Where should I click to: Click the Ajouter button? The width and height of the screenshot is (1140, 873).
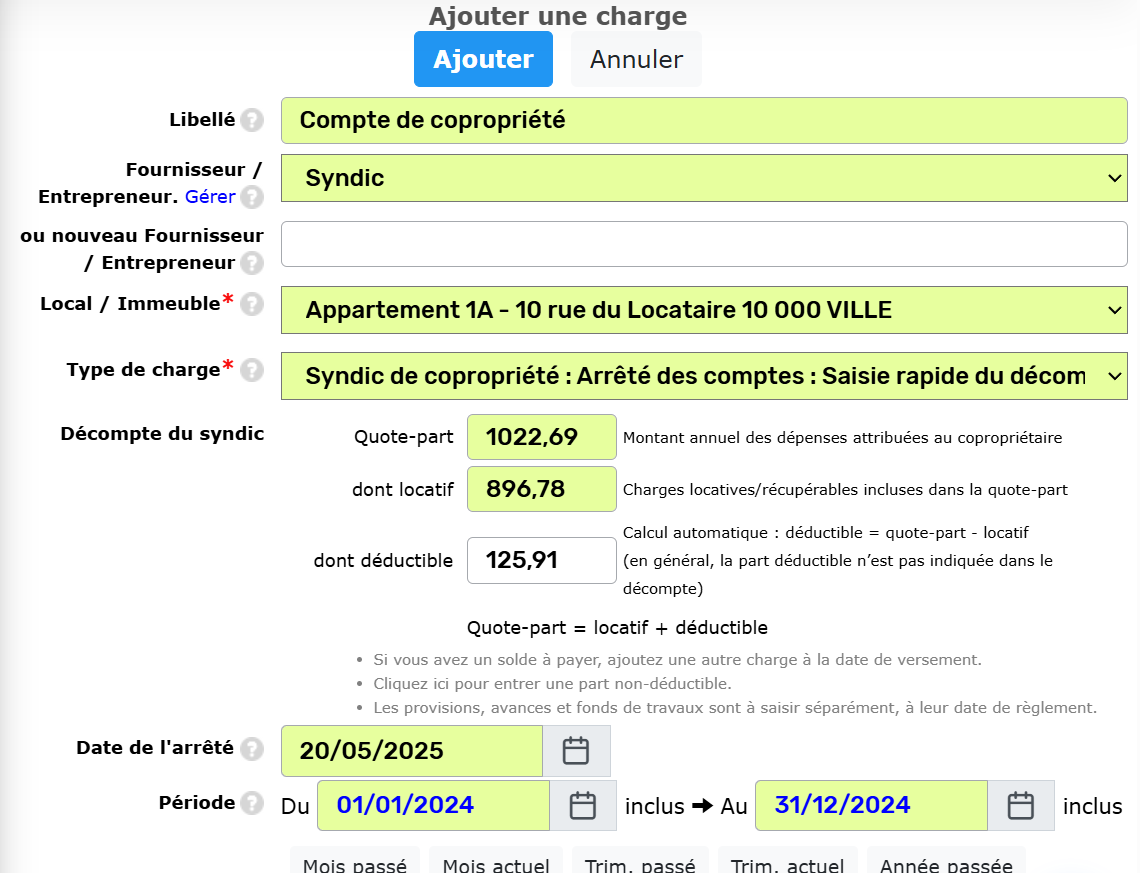click(x=483, y=58)
